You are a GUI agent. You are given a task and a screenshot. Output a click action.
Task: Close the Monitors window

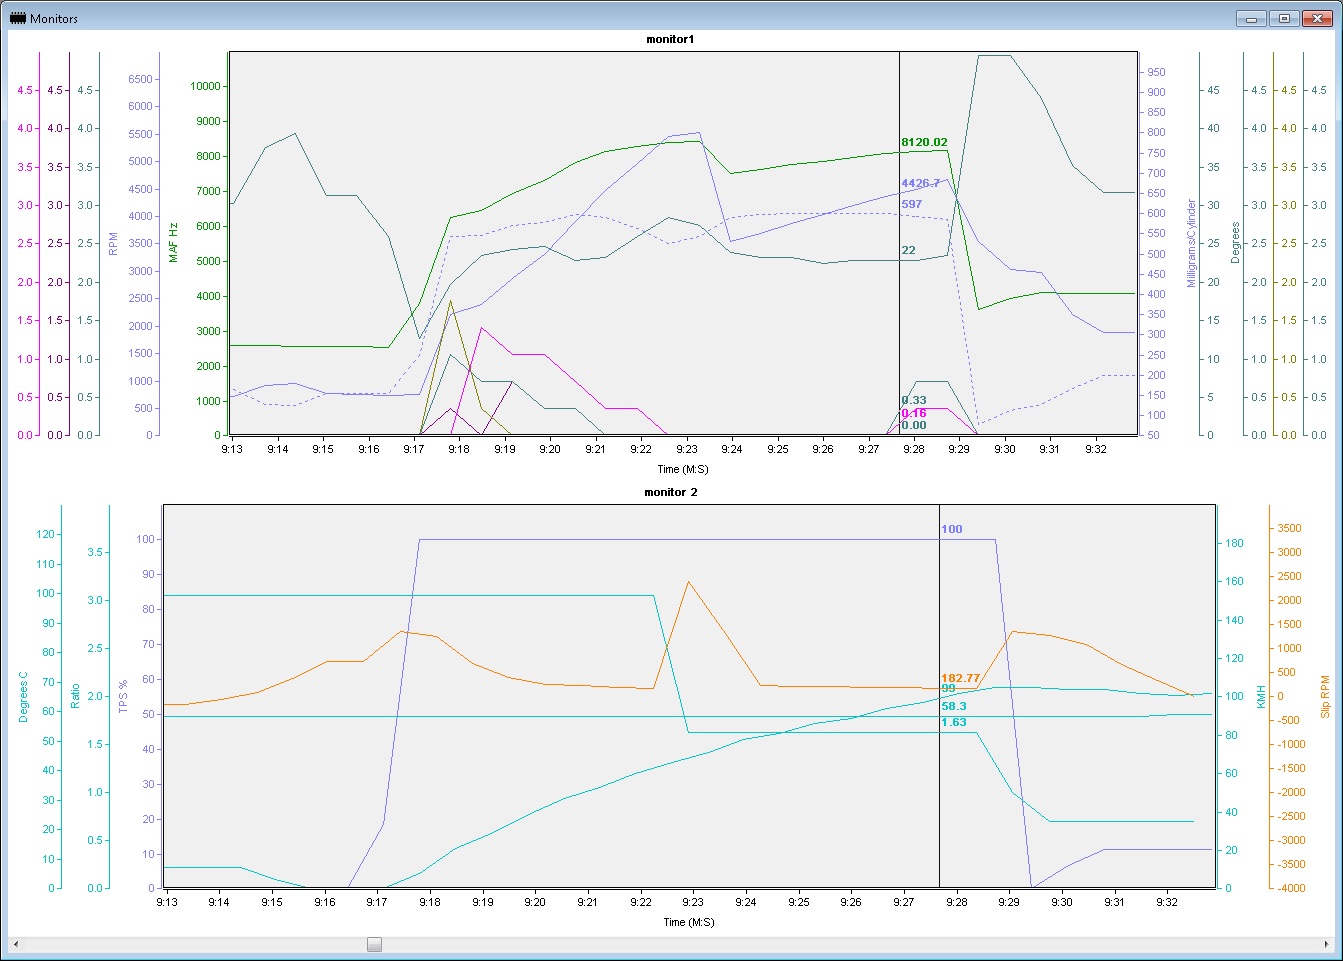click(x=1318, y=18)
